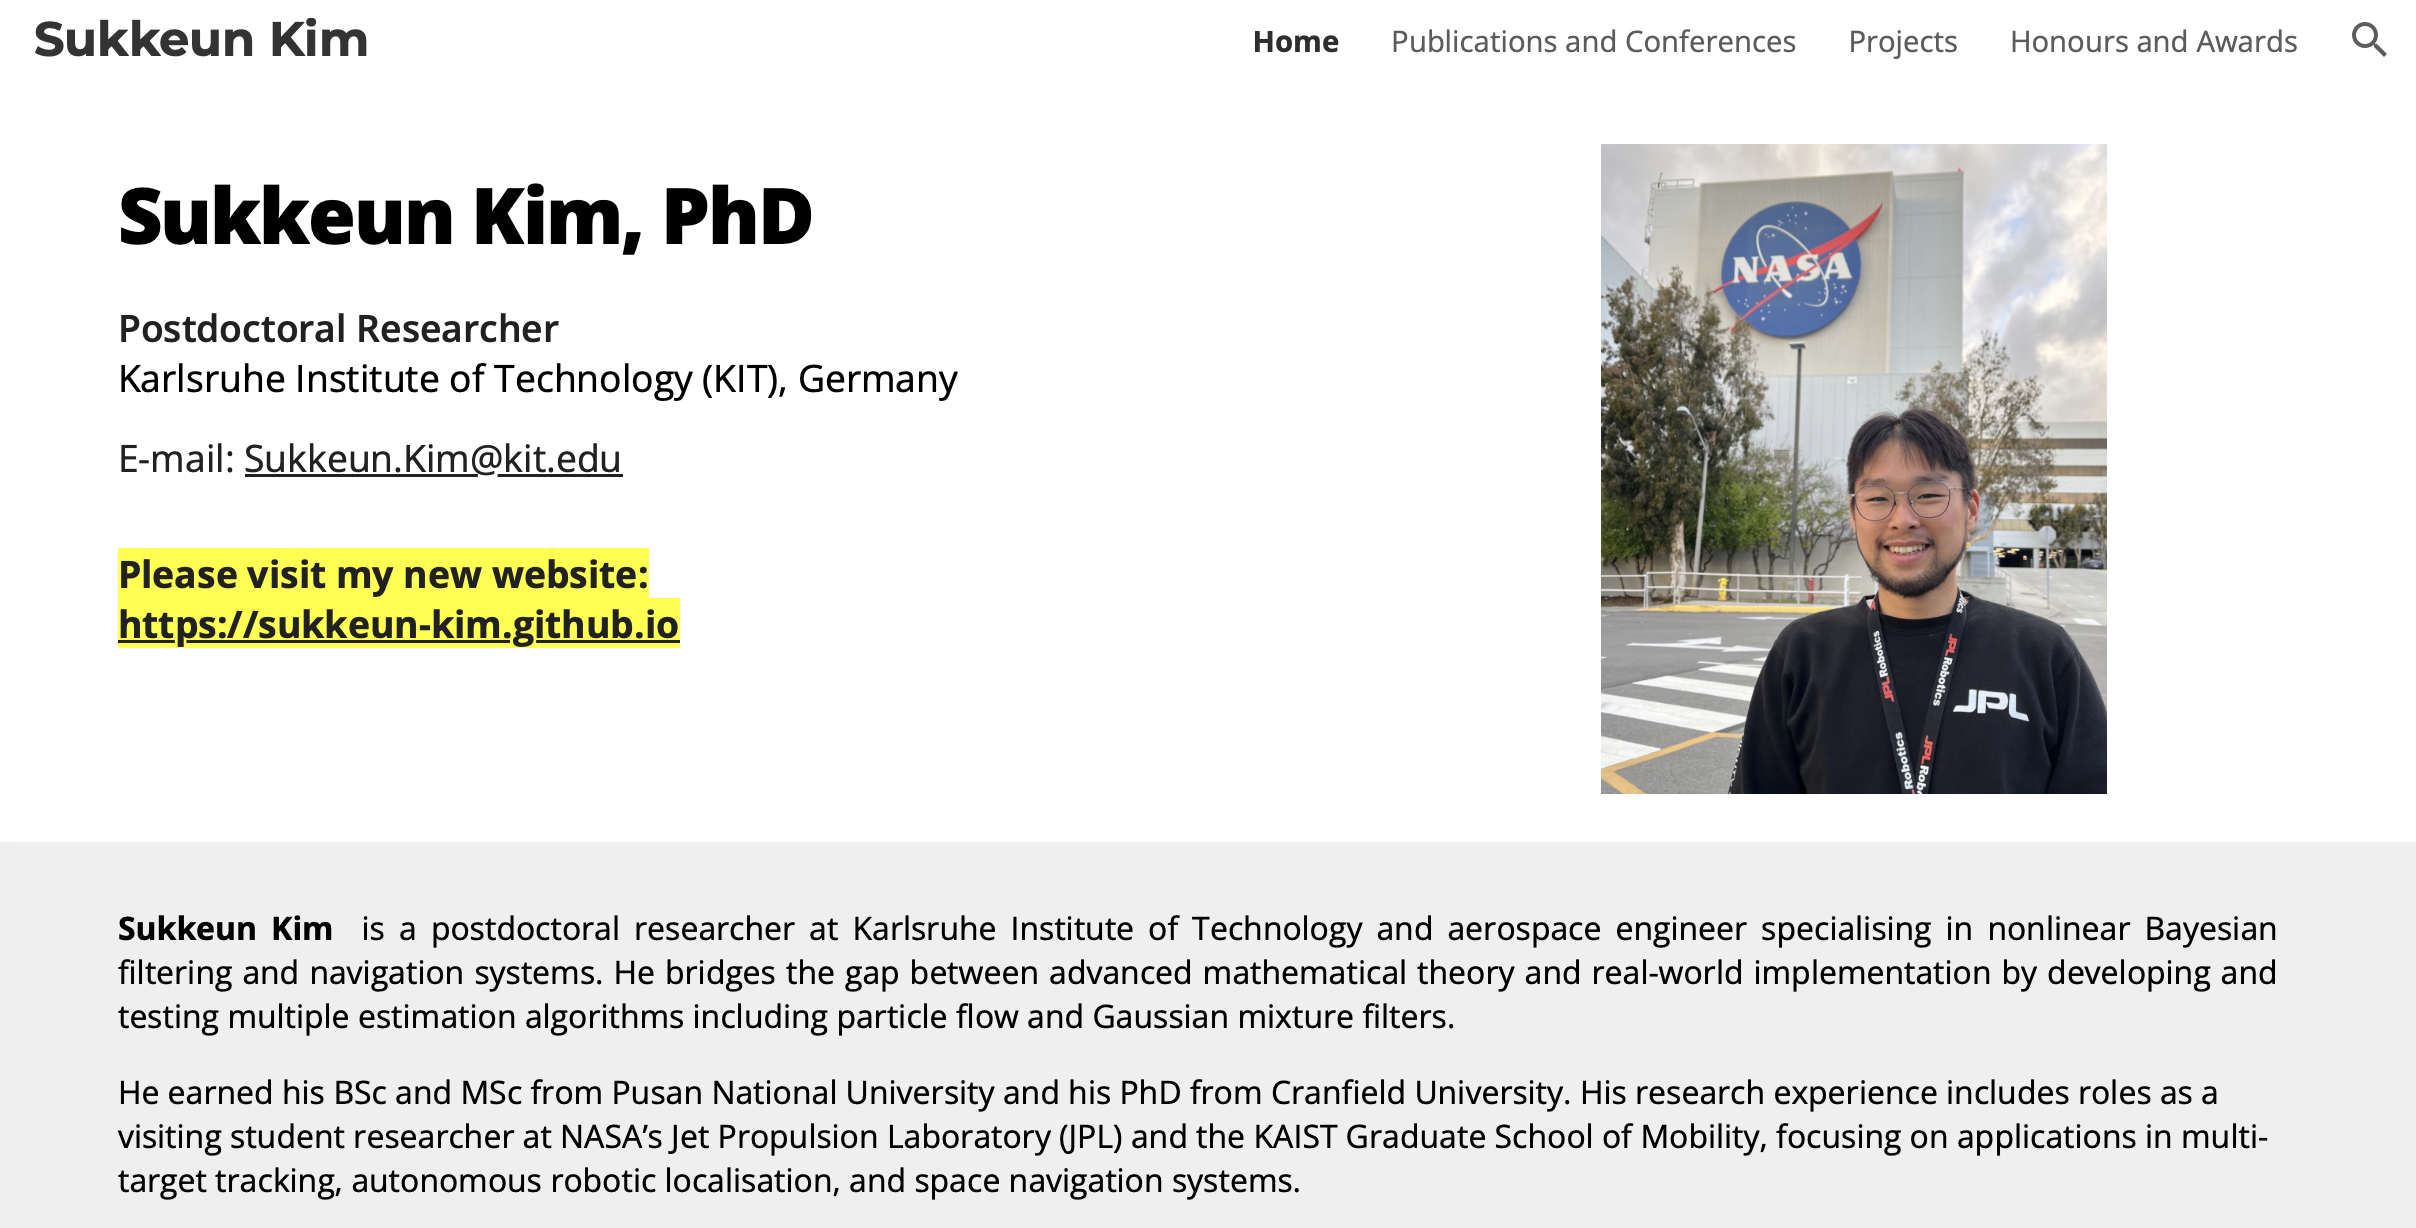Image resolution: width=2416 pixels, height=1228 pixels.
Task: Click the Sukkeun.Kim@kit.edu email link
Action: tap(433, 459)
